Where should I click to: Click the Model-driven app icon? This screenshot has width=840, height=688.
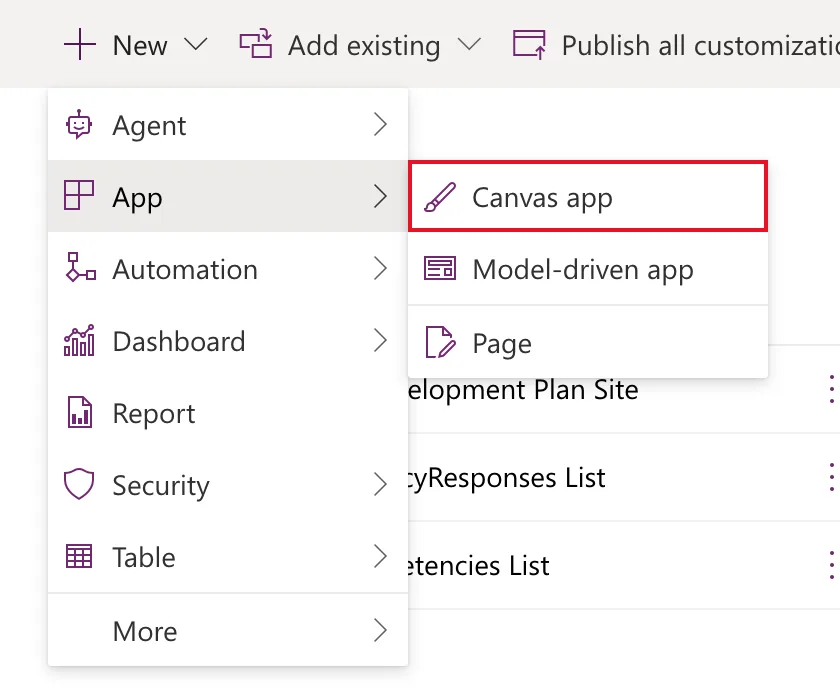pyautogui.click(x=440, y=268)
